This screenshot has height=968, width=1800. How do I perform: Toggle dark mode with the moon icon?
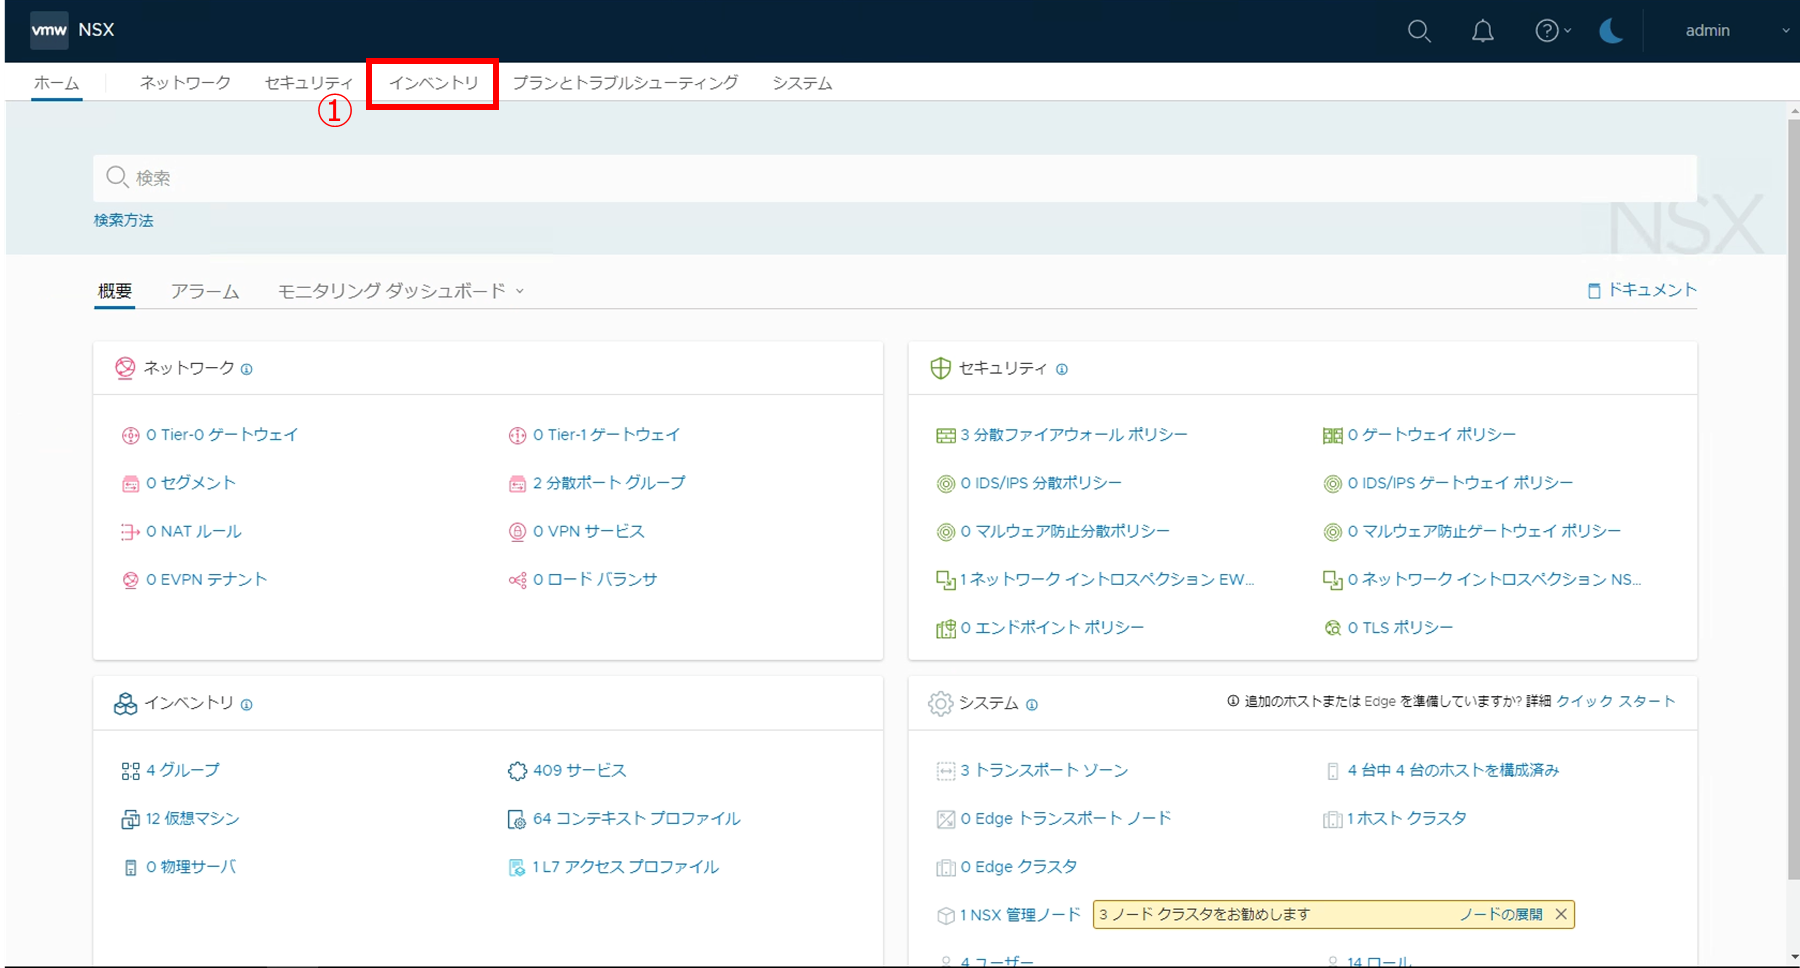(1611, 31)
